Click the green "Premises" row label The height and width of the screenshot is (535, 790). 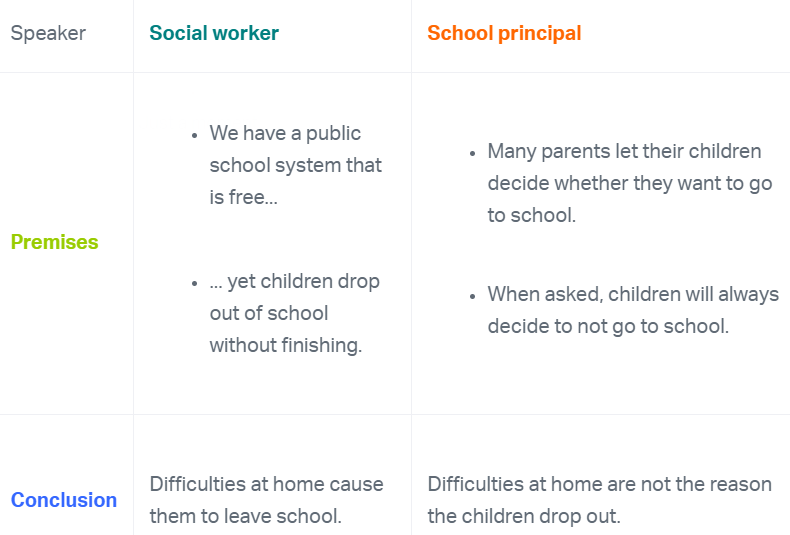(x=54, y=242)
